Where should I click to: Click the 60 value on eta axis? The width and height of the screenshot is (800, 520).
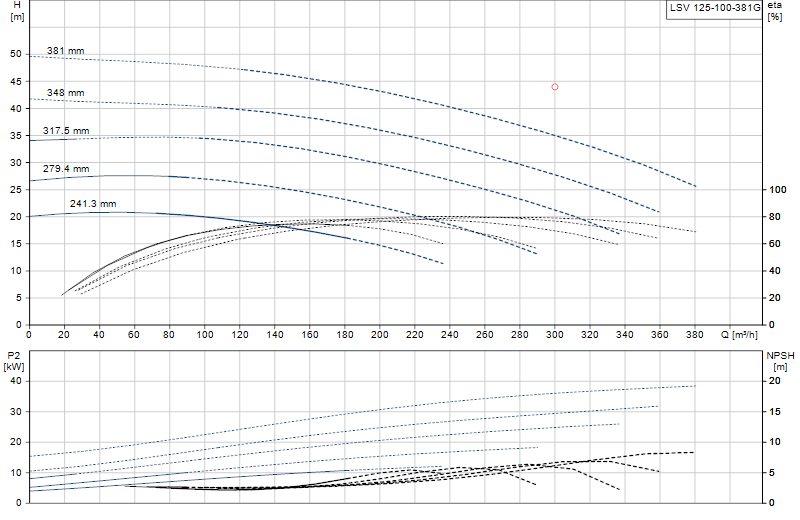coord(774,244)
